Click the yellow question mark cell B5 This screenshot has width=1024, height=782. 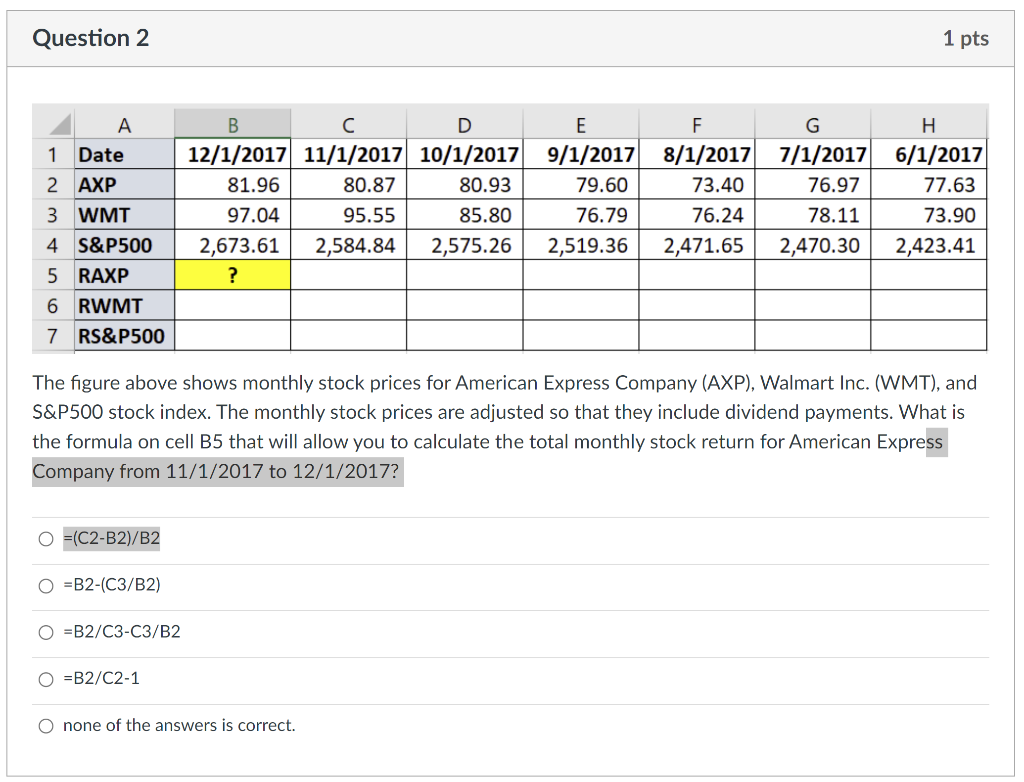point(232,275)
